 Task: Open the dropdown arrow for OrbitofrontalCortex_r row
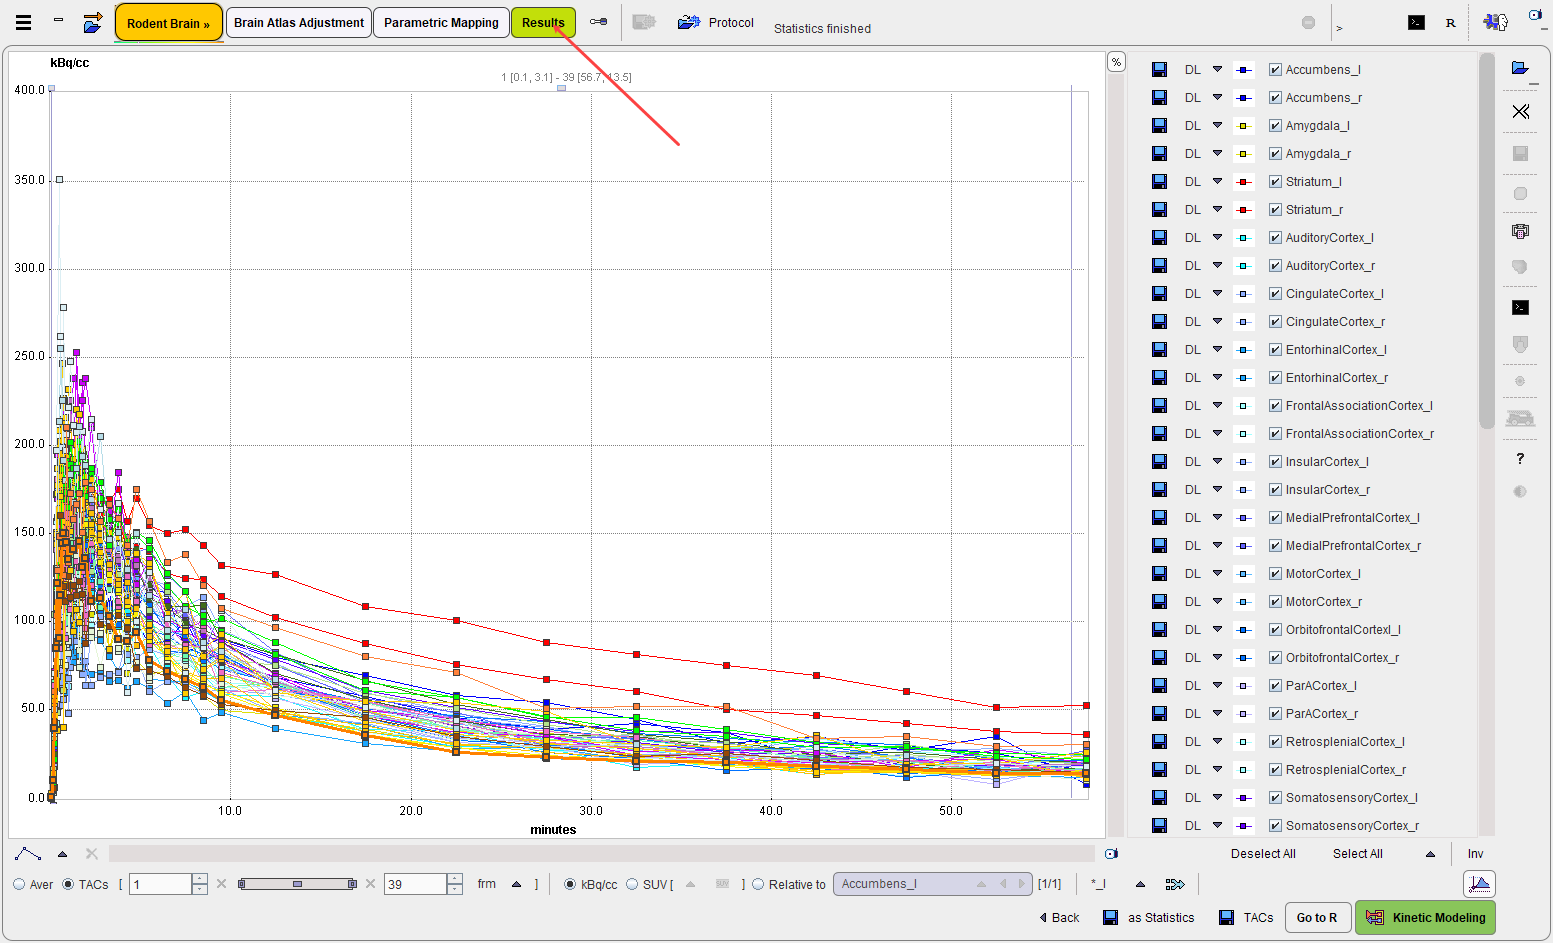point(1217,657)
